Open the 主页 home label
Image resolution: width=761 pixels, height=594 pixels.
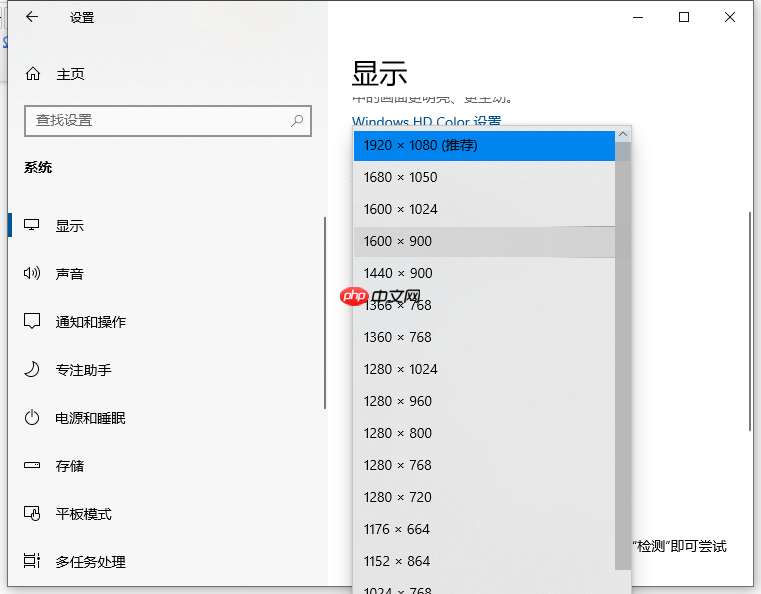click(x=71, y=74)
